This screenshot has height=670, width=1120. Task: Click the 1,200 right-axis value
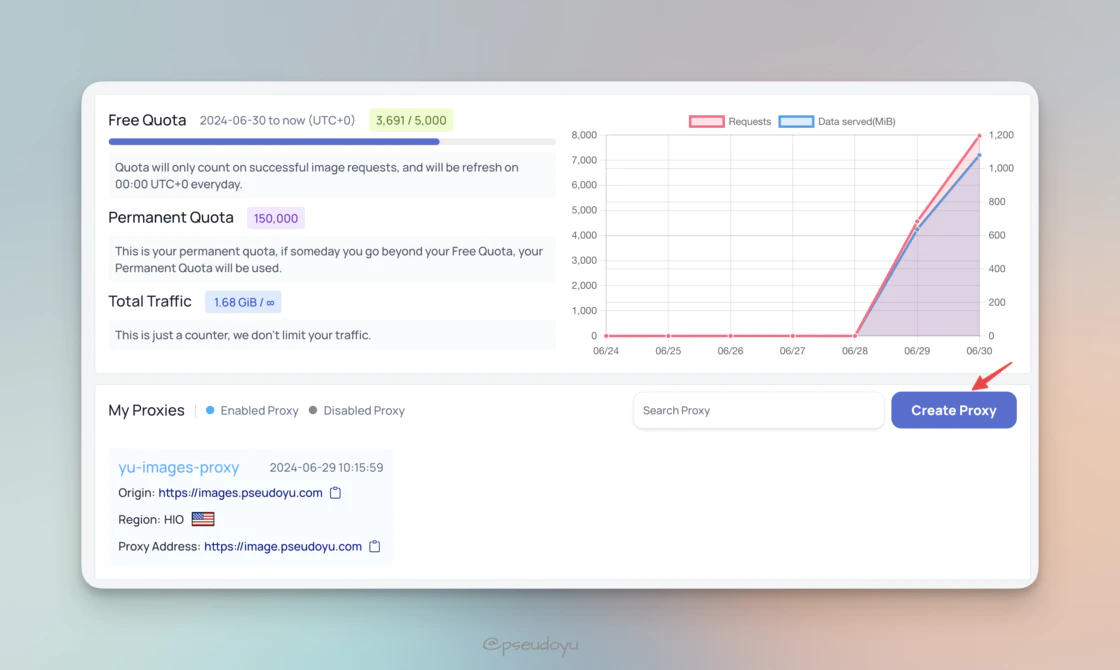(1001, 135)
